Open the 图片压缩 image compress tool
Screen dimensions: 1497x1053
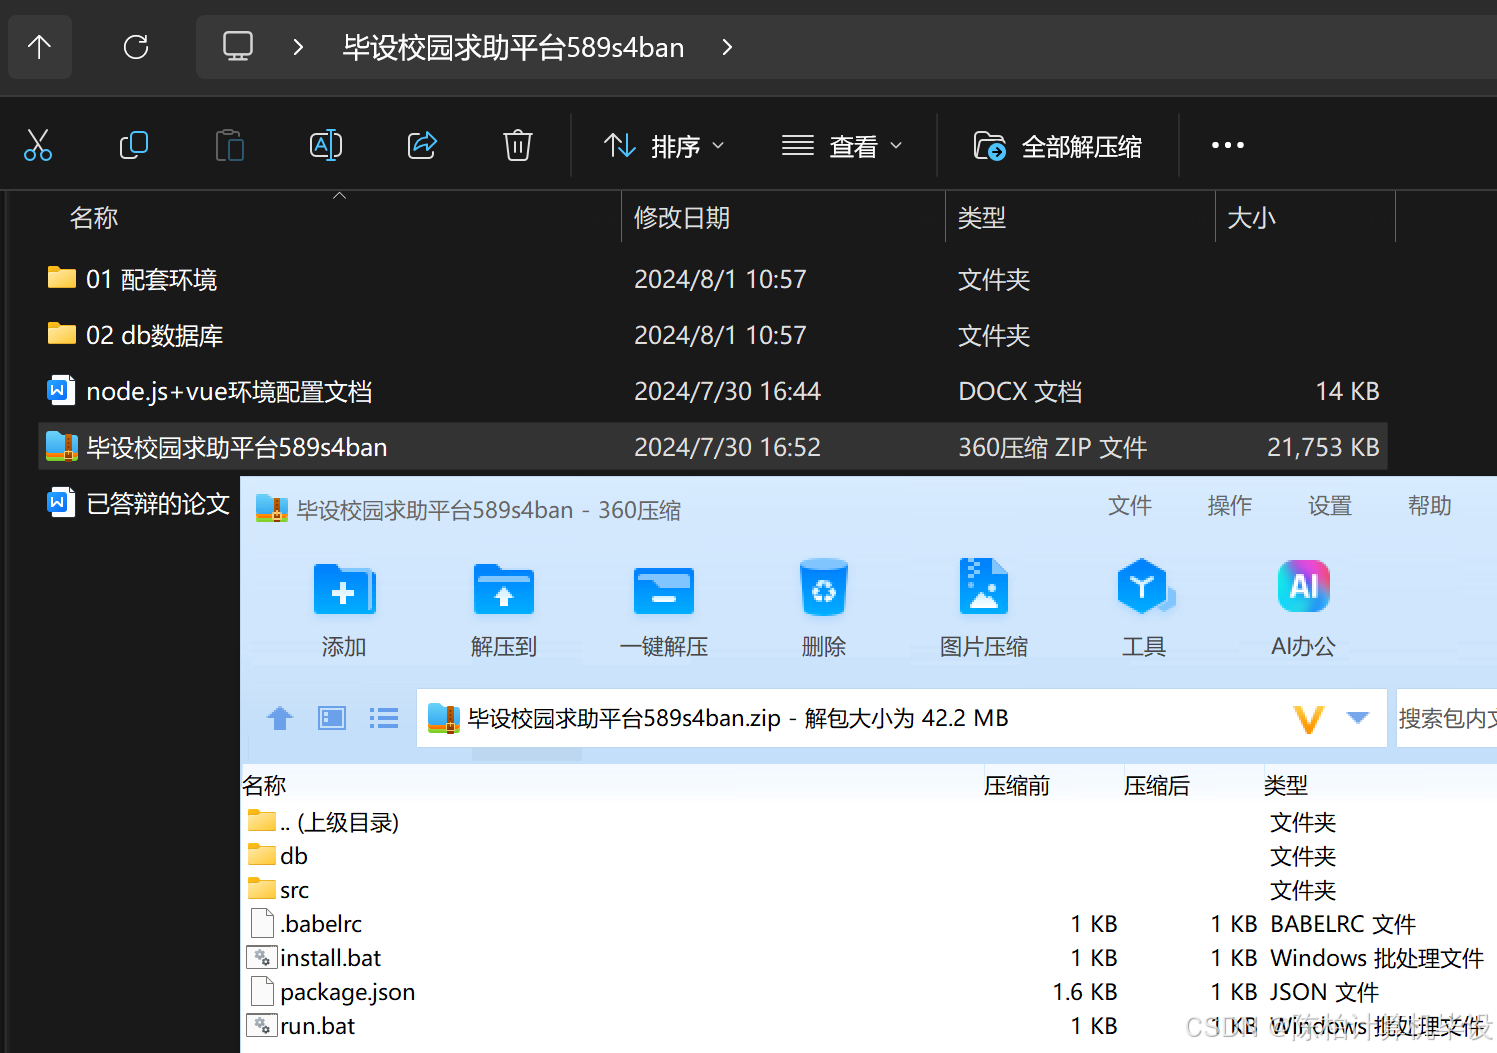(x=984, y=608)
